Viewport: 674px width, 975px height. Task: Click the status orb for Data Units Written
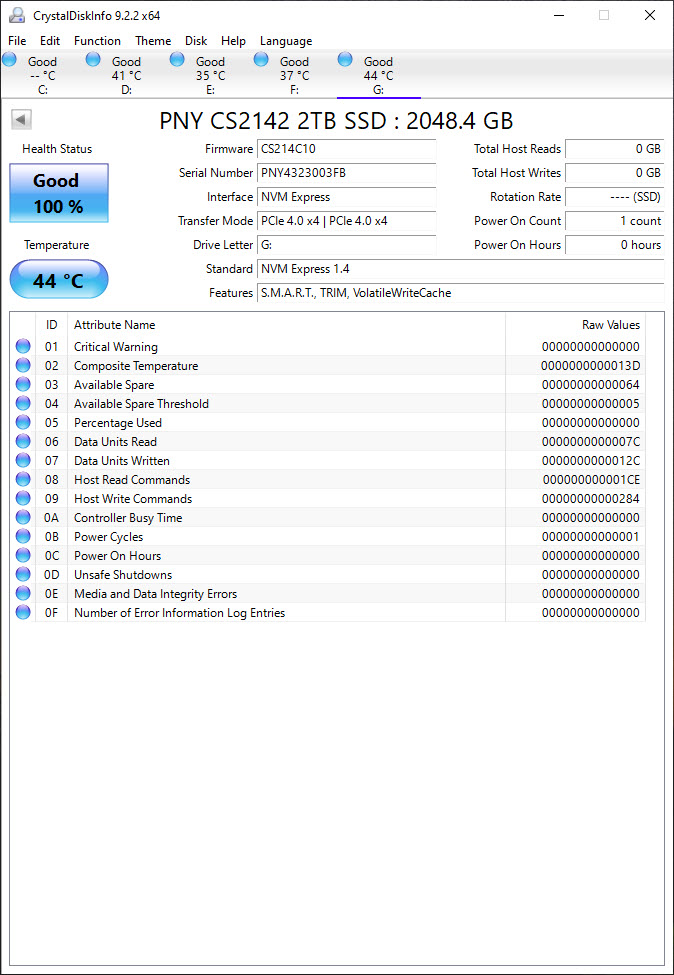[23, 460]
